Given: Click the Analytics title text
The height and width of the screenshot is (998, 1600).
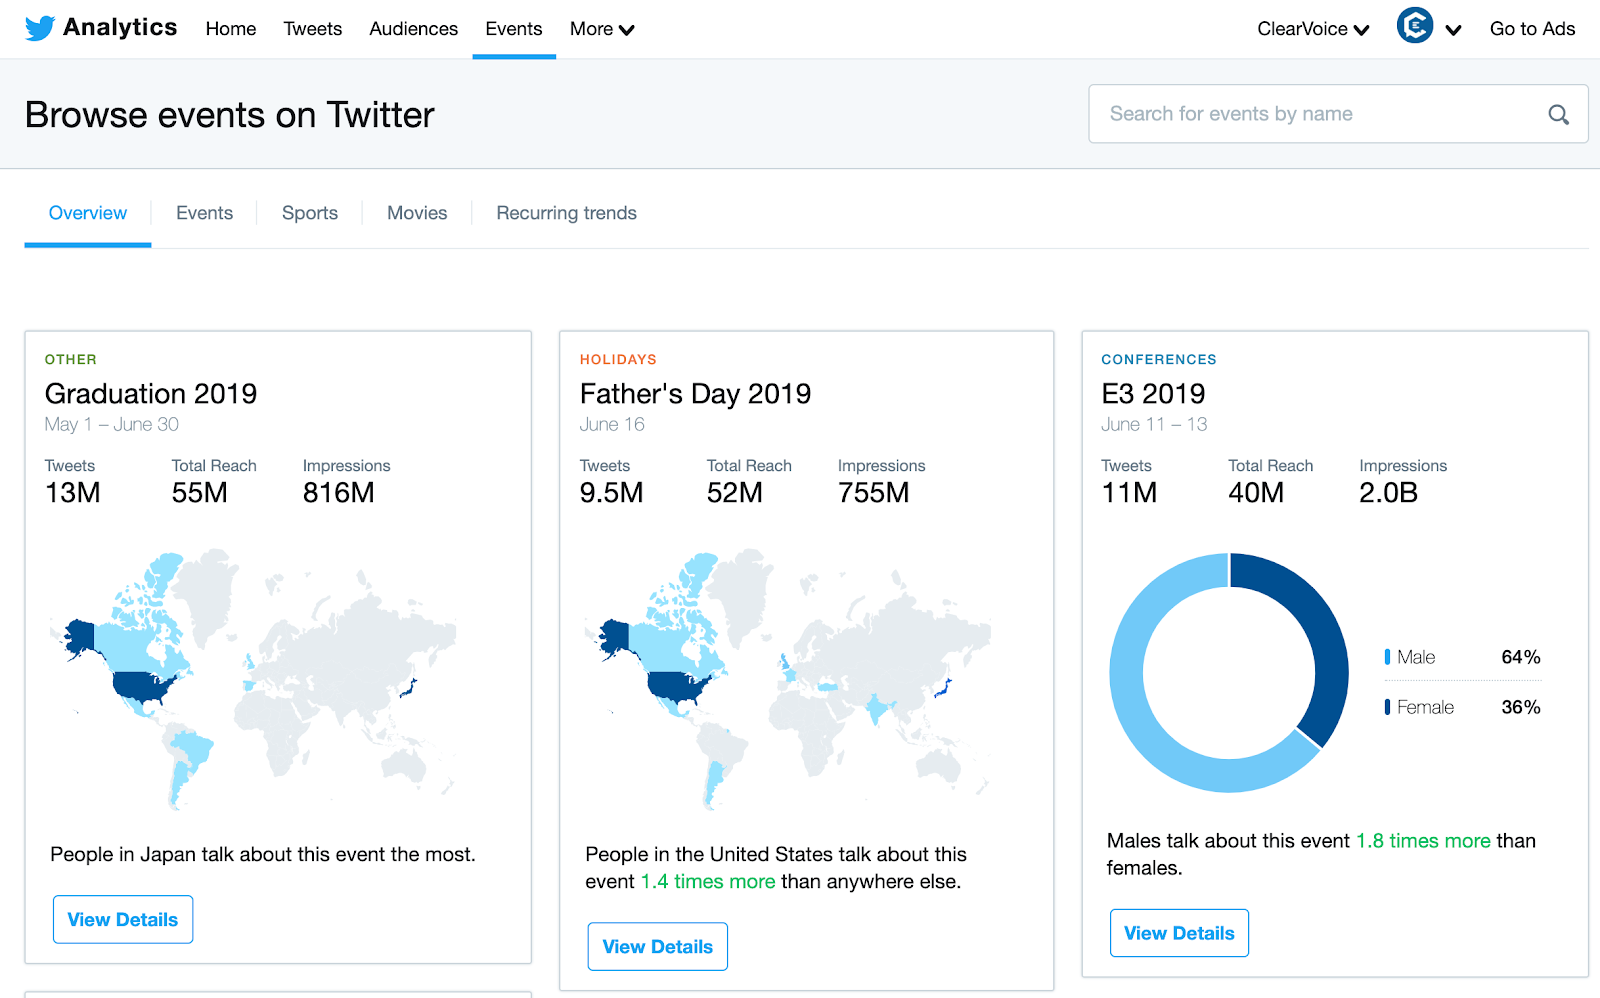Looking at the screenshot, I should [x=120, y=28].
